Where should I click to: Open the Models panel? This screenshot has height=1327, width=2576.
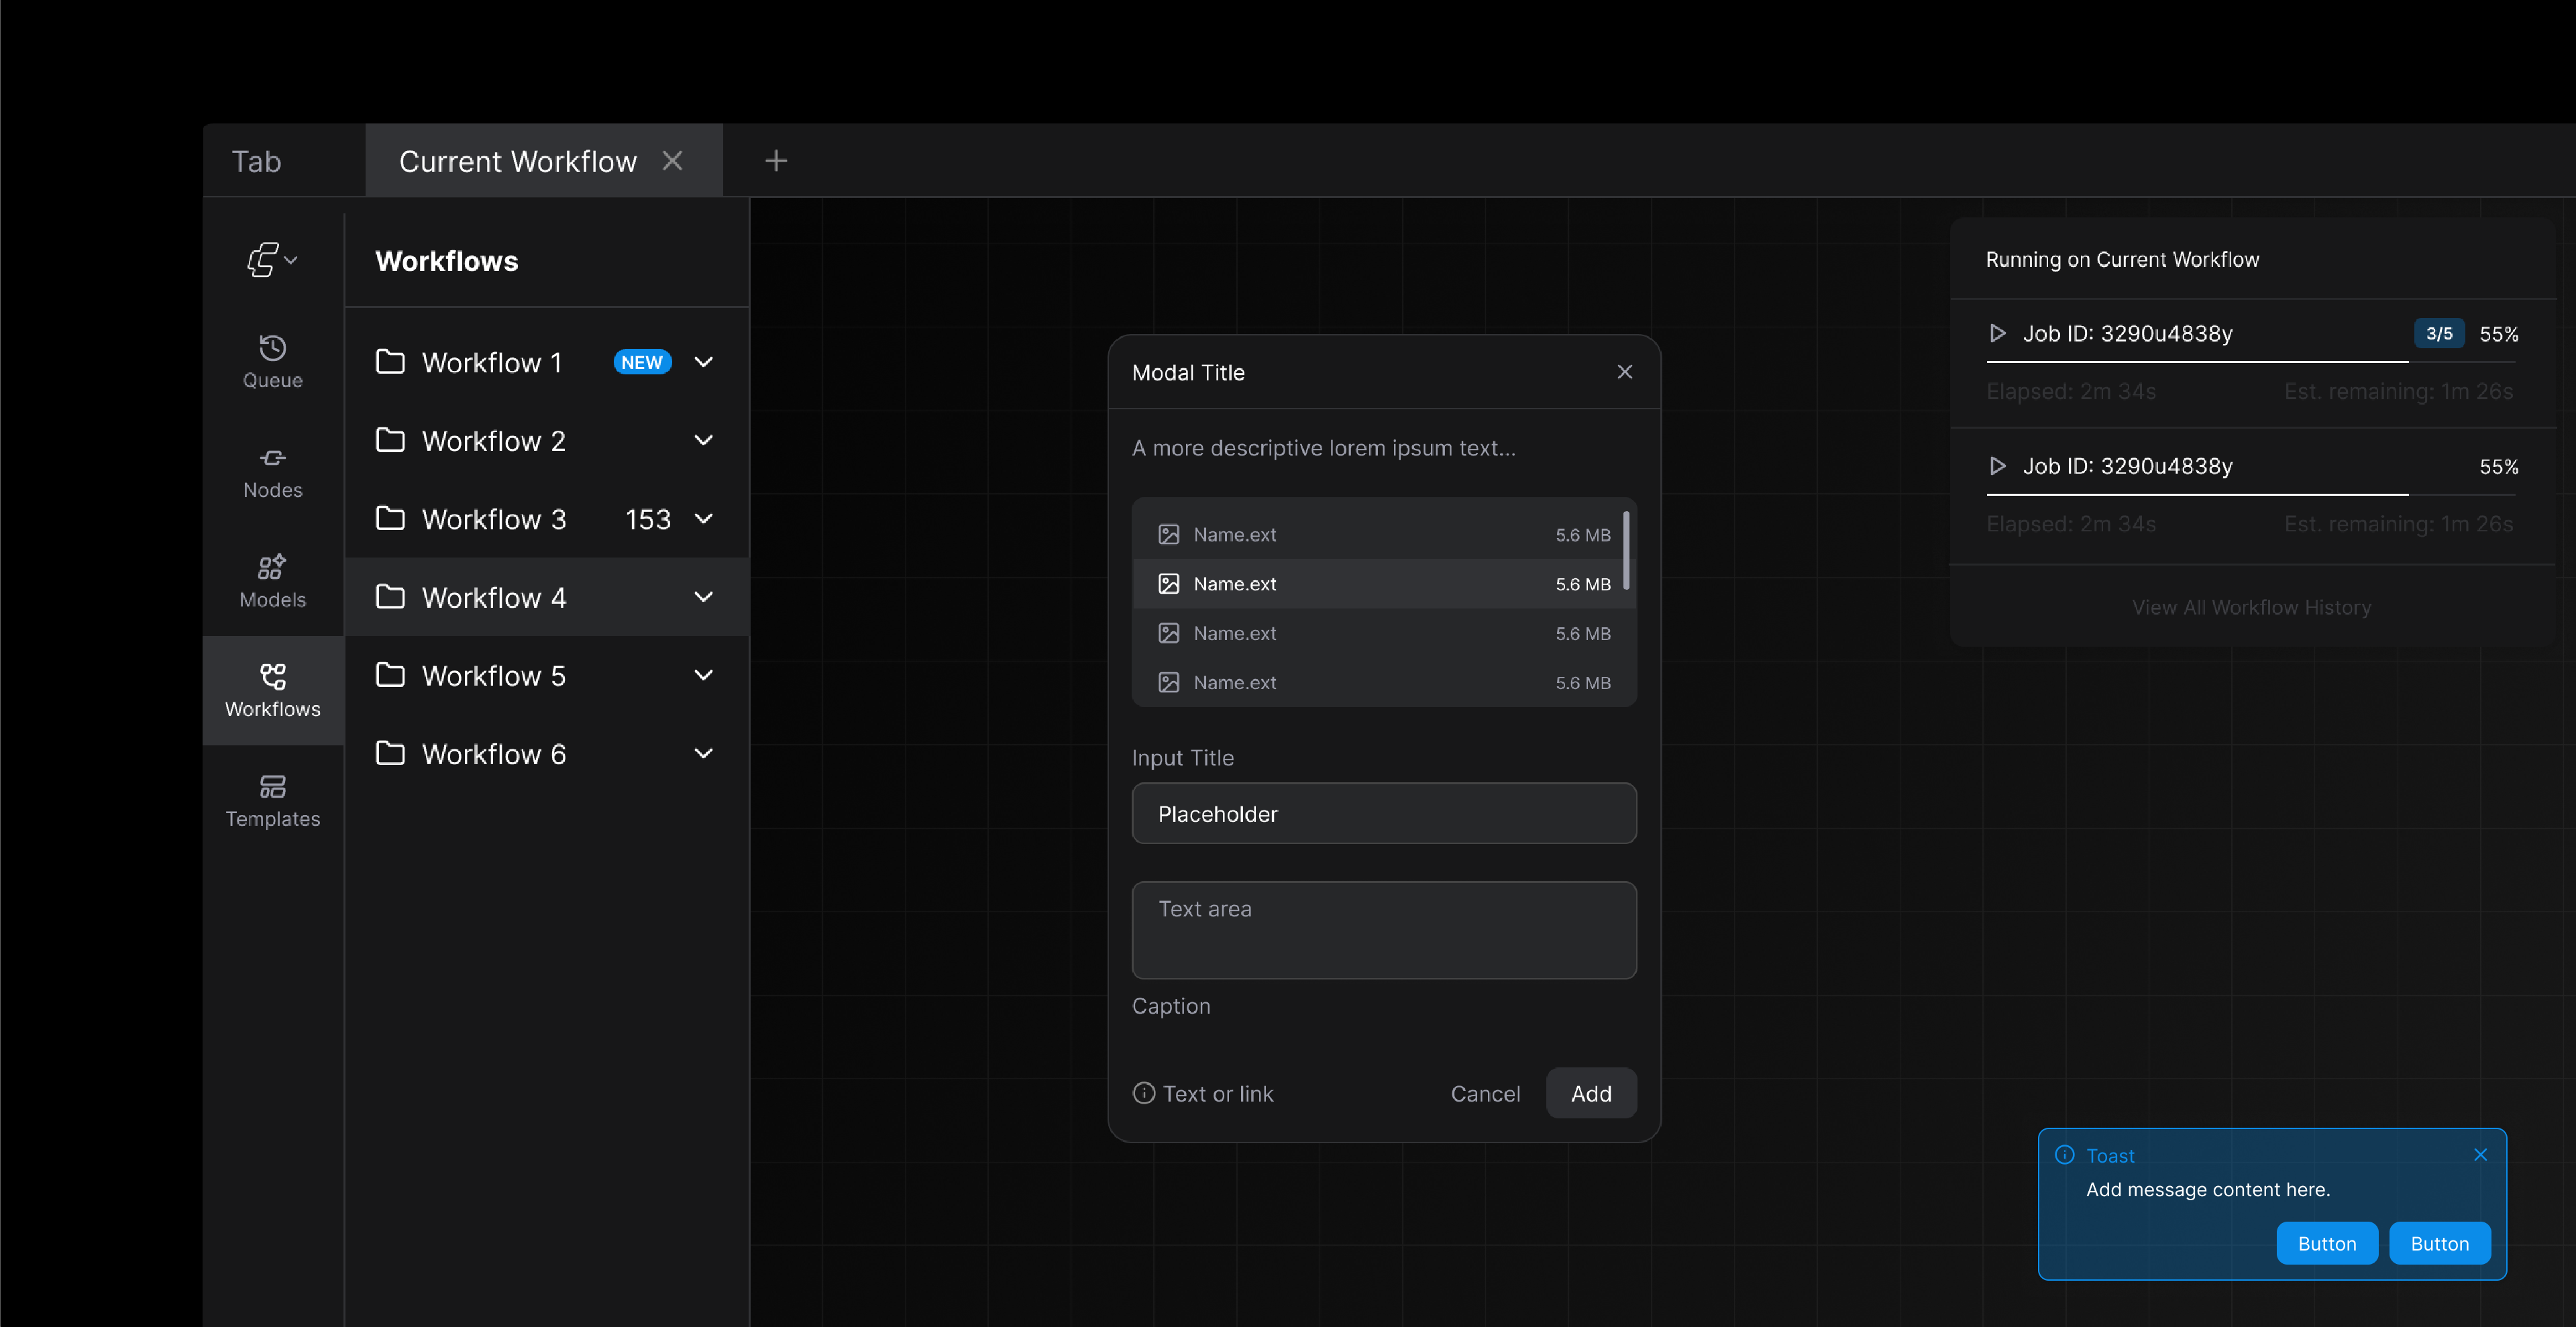pyautogui.click(x=272, y=581)
